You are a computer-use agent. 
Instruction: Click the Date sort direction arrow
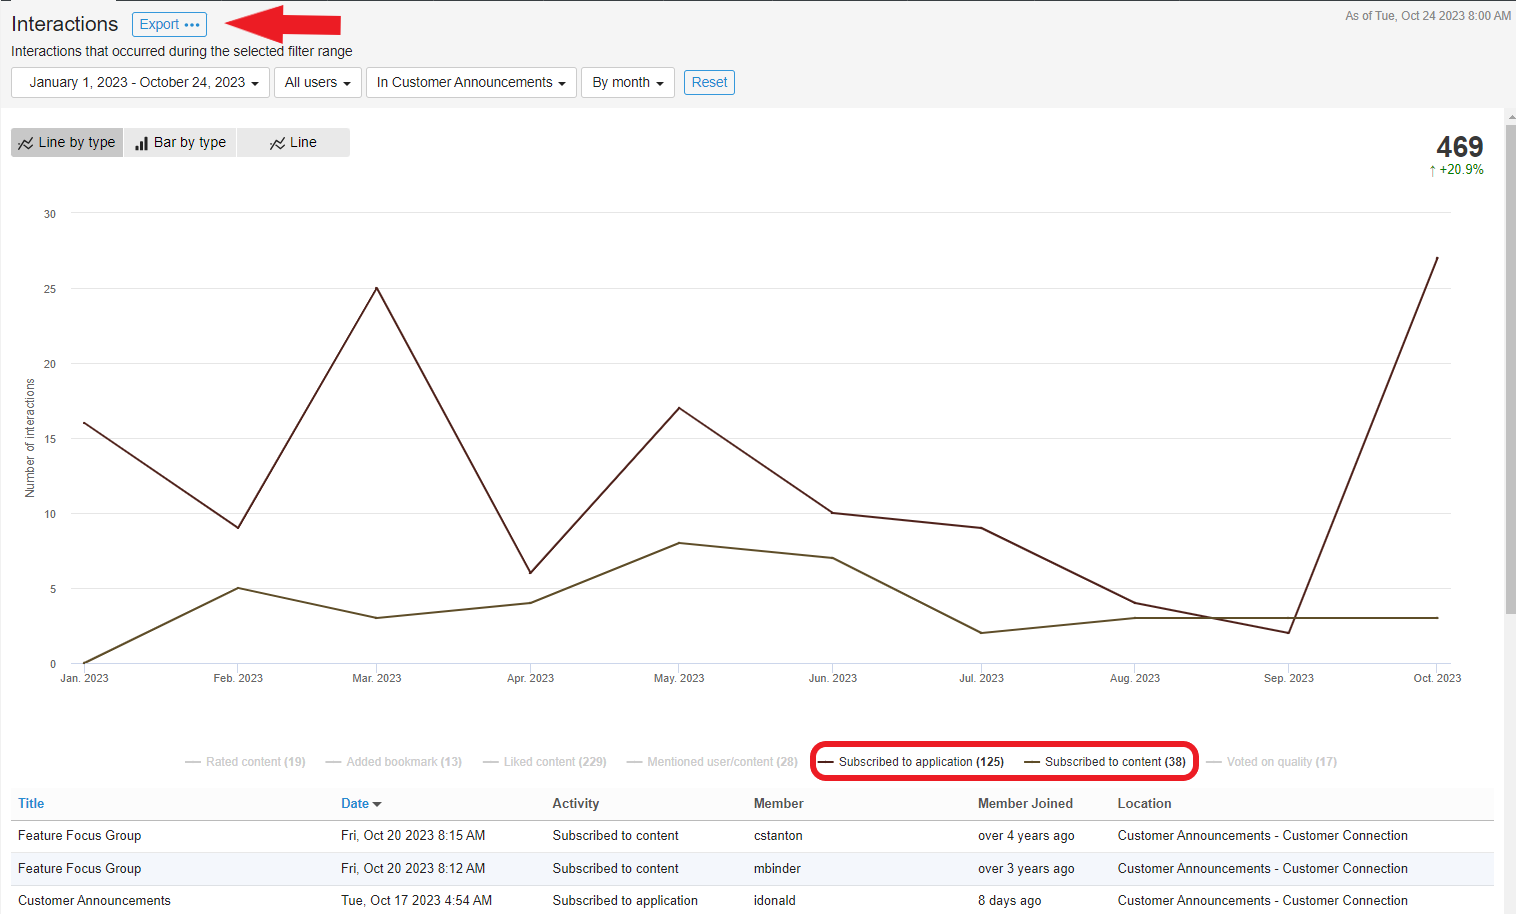[377, 804]
